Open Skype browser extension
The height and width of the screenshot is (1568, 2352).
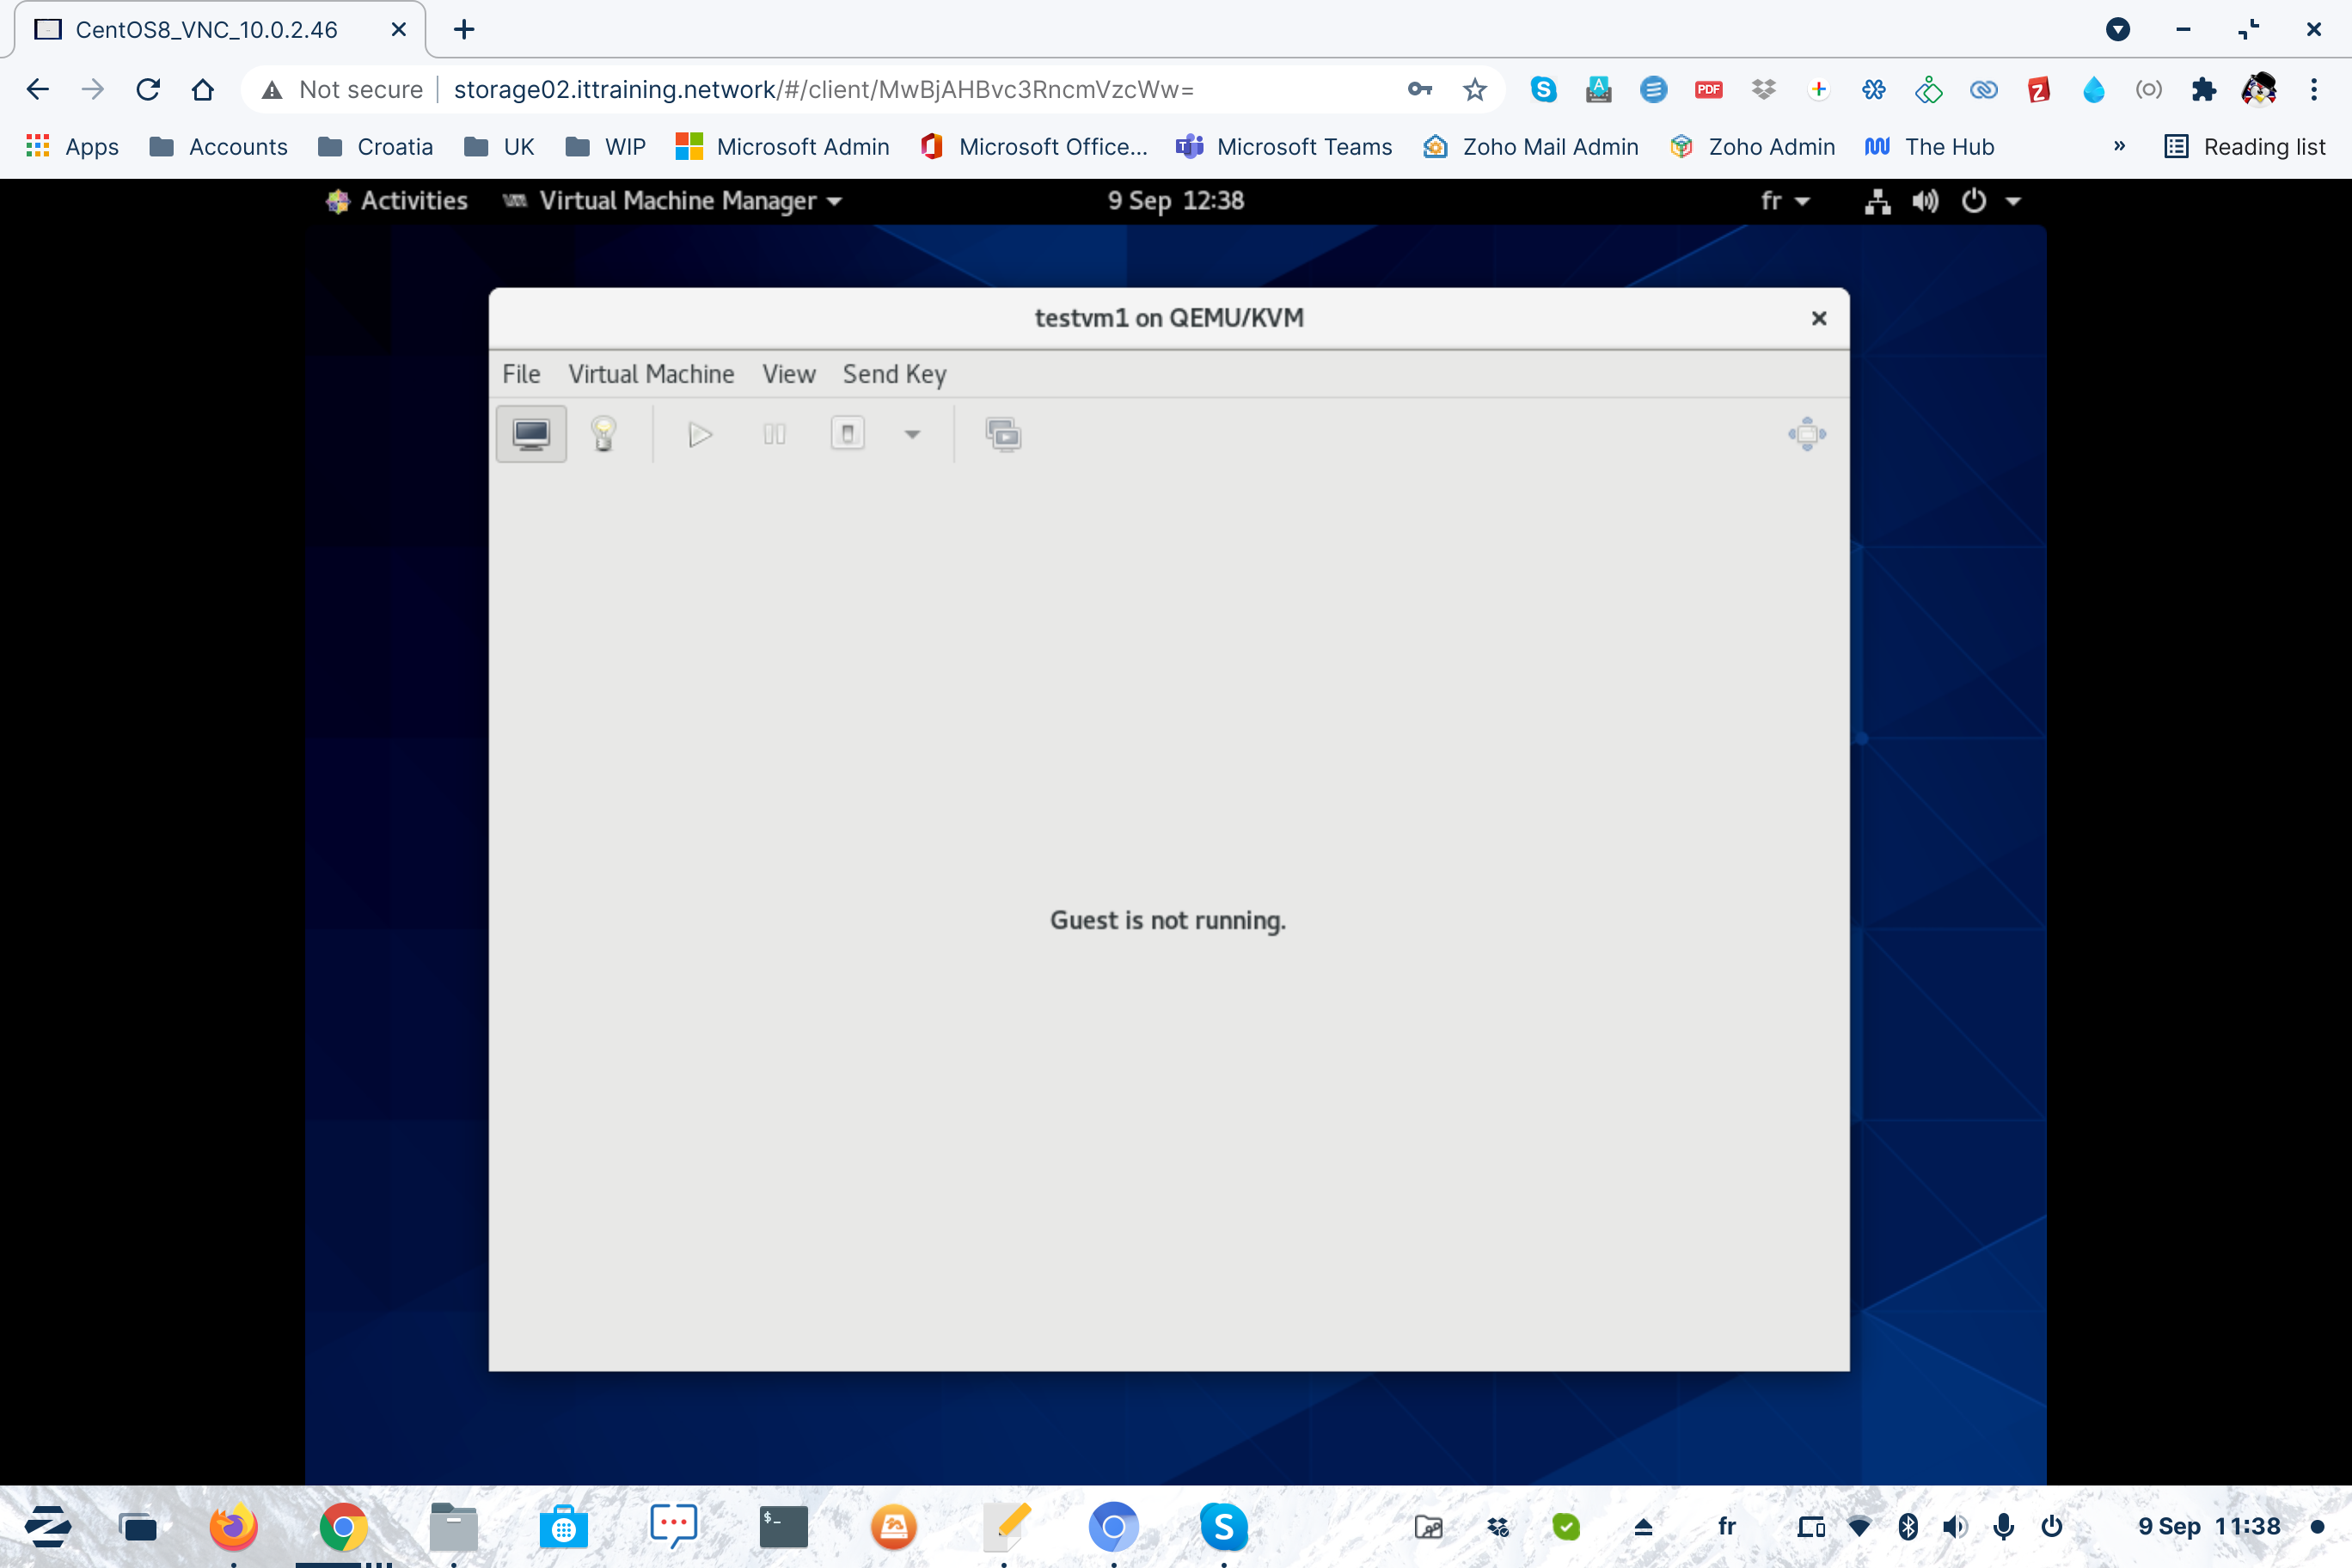[x=1543, y=89]
